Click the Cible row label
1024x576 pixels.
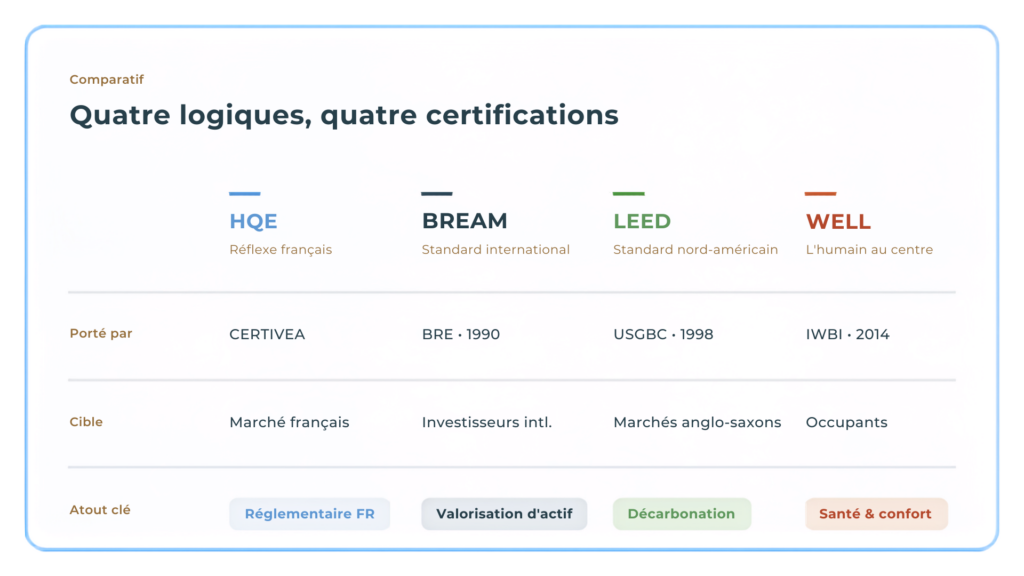tap(86, 422)
